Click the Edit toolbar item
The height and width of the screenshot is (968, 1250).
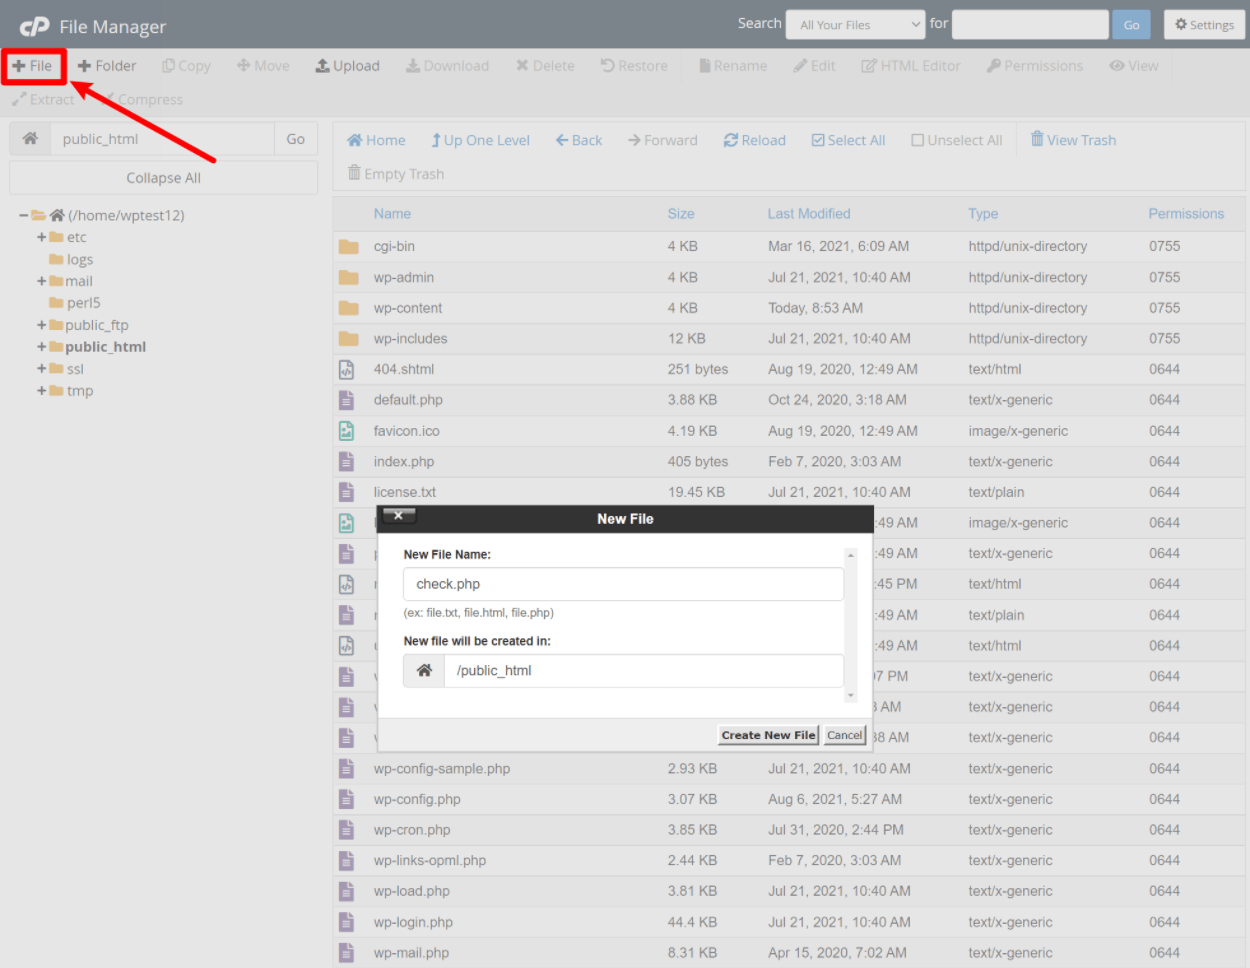tap(814, 66)
